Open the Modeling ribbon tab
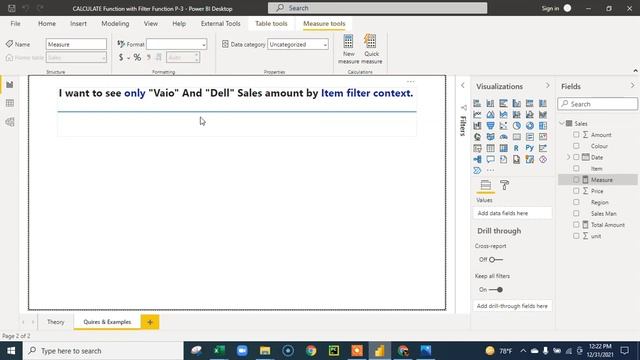Image resolution: width=640 pixels, height=360 pixels. [115, 24]
